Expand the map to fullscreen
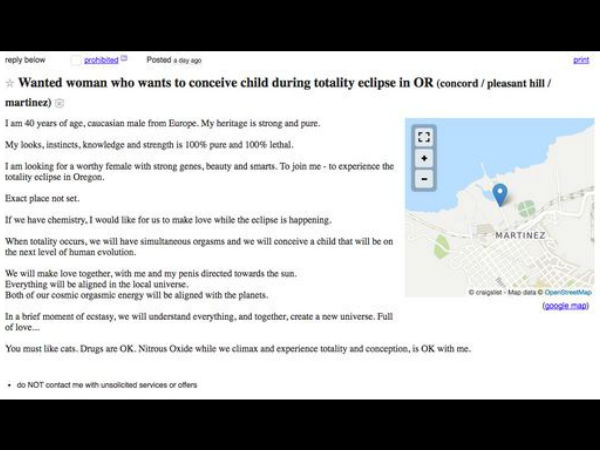The height and width of the screenshot is (450, 600). (424, 137)
